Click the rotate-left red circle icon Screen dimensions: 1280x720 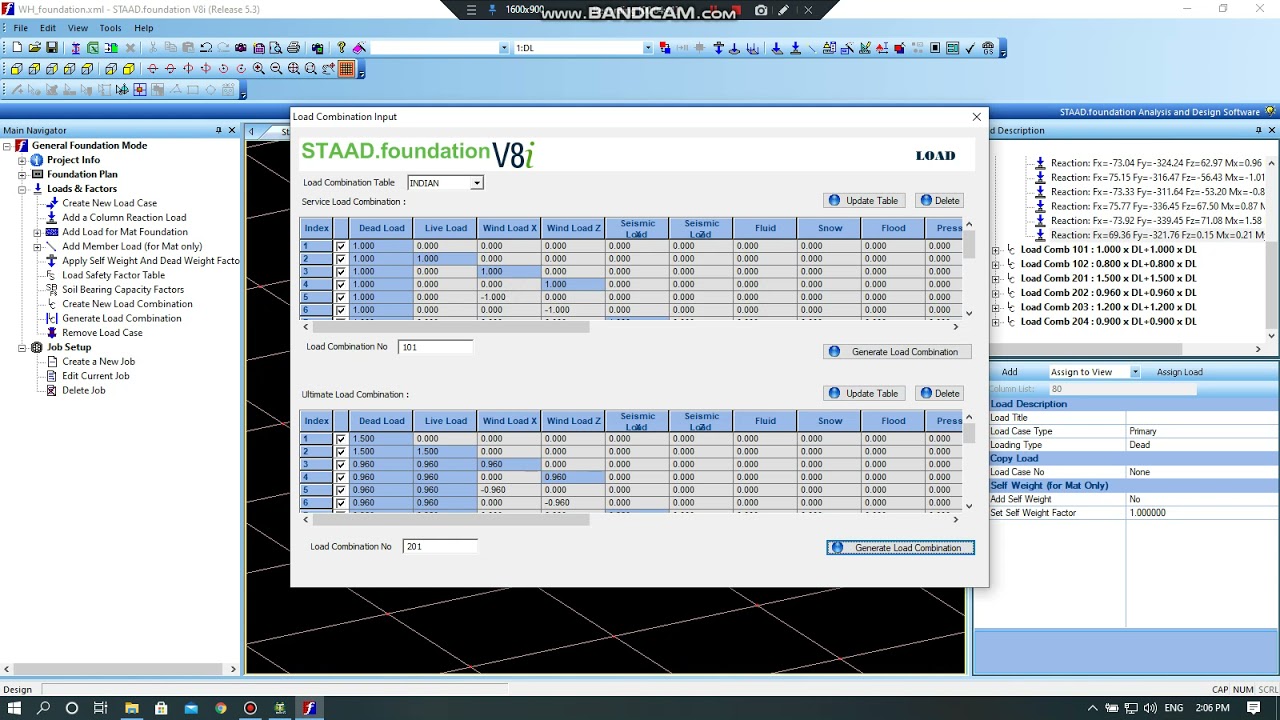(223, 69)
